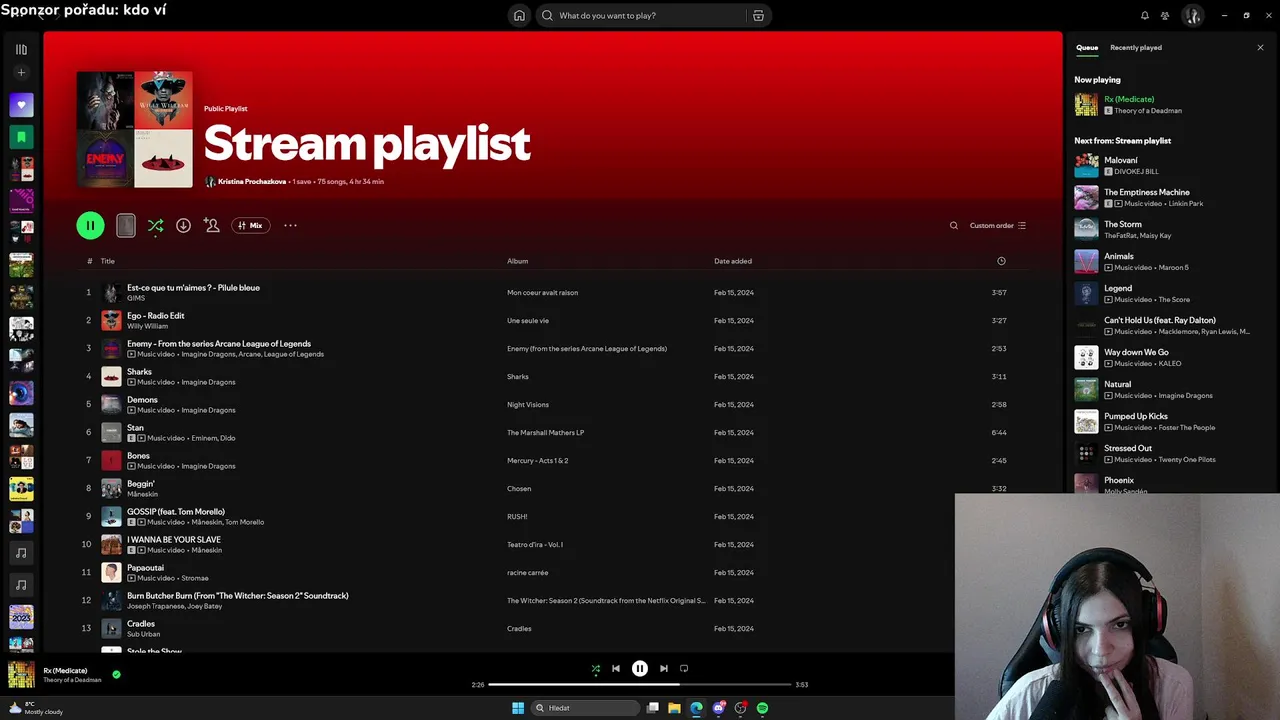1280x720 pixels.
Task: Click the Album column header
Action: (x=517, y=261)
